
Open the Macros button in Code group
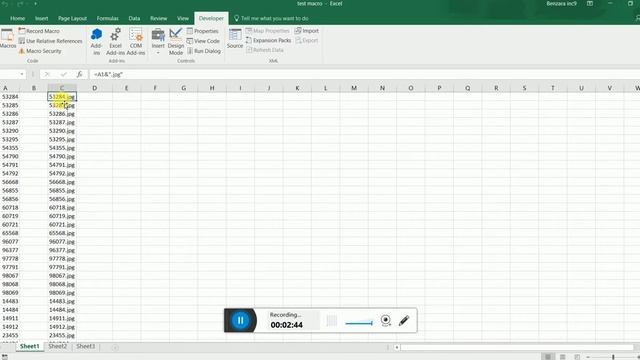point(7,39)
